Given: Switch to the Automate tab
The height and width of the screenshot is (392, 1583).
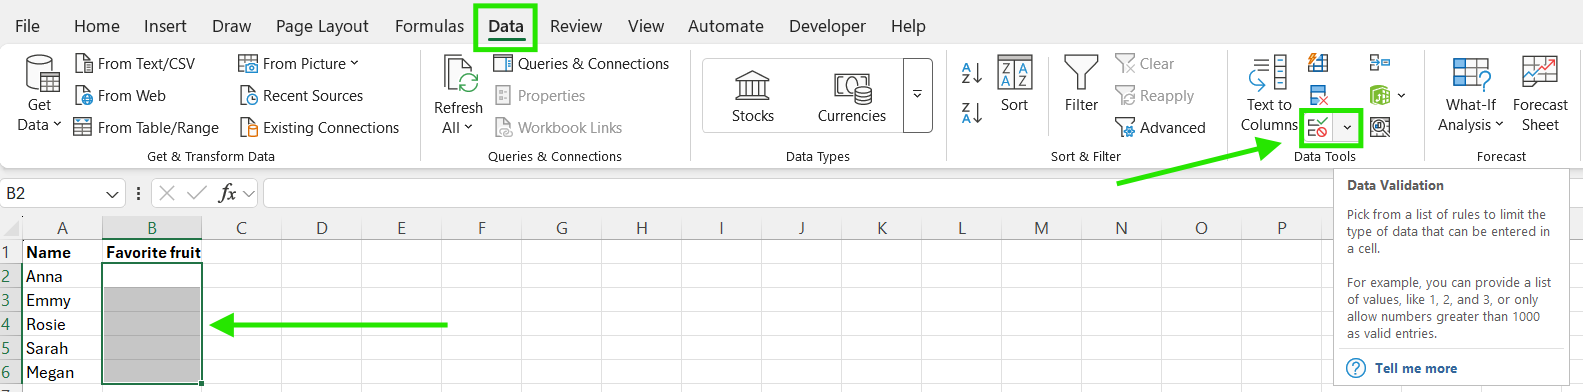Looking at the screenshot, I should [726, 26].
